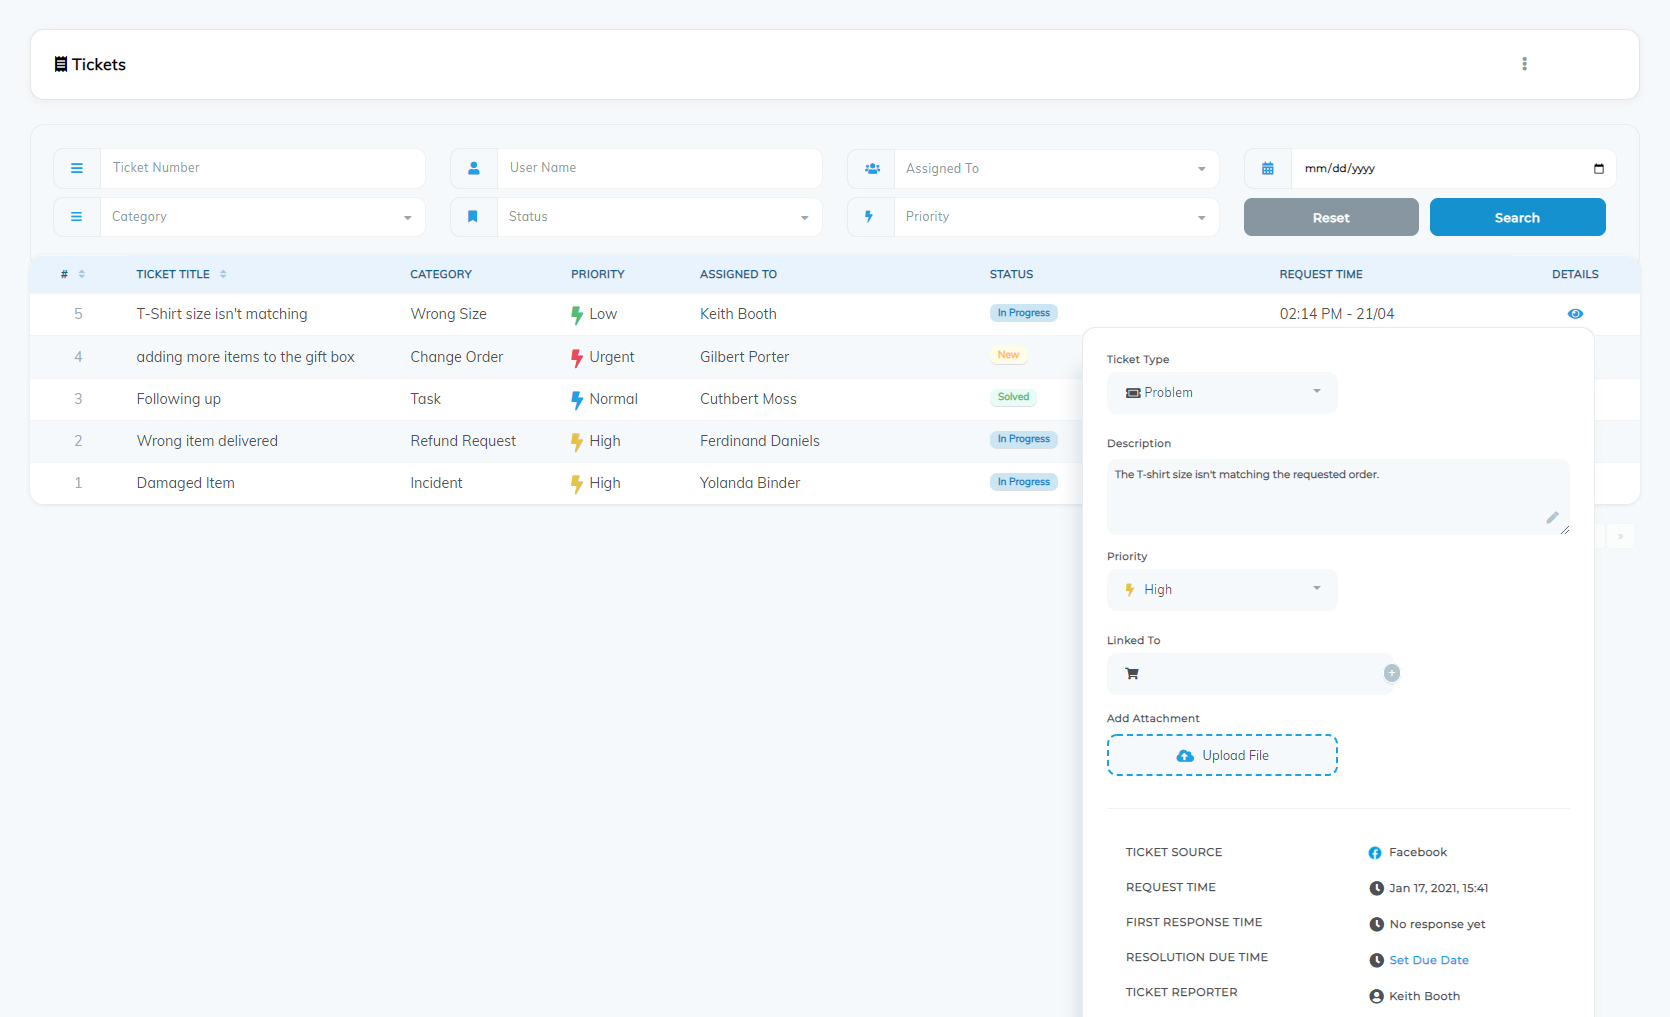
Task: Click the '02:14 PM - 21/04' request time
Action: pos(1336,314)
